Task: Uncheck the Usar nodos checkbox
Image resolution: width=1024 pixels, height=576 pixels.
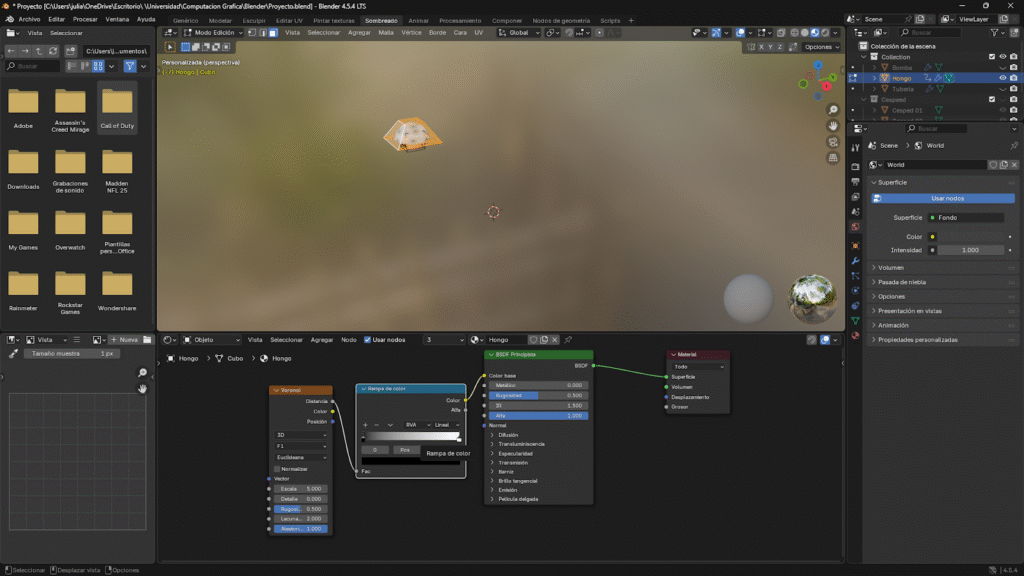Action: [x=367, y=340]
